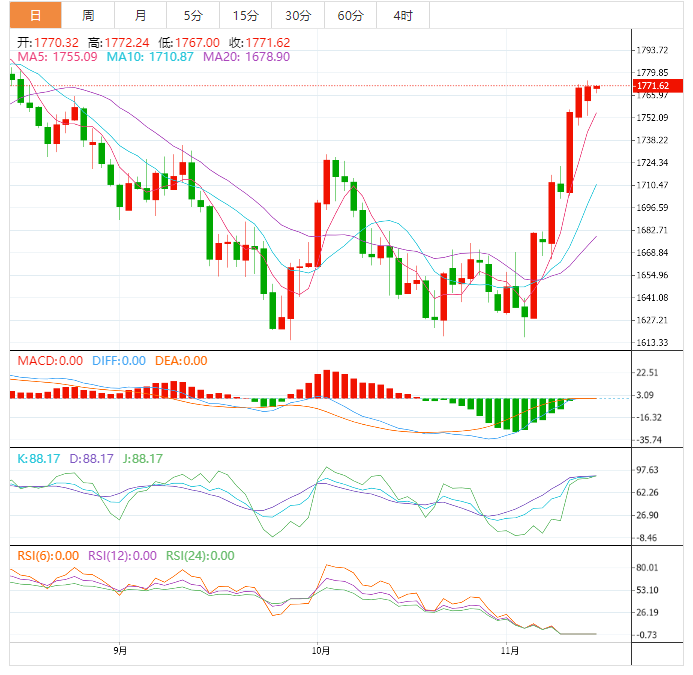Click the 1752.09 price axis label

click(652, 118)
